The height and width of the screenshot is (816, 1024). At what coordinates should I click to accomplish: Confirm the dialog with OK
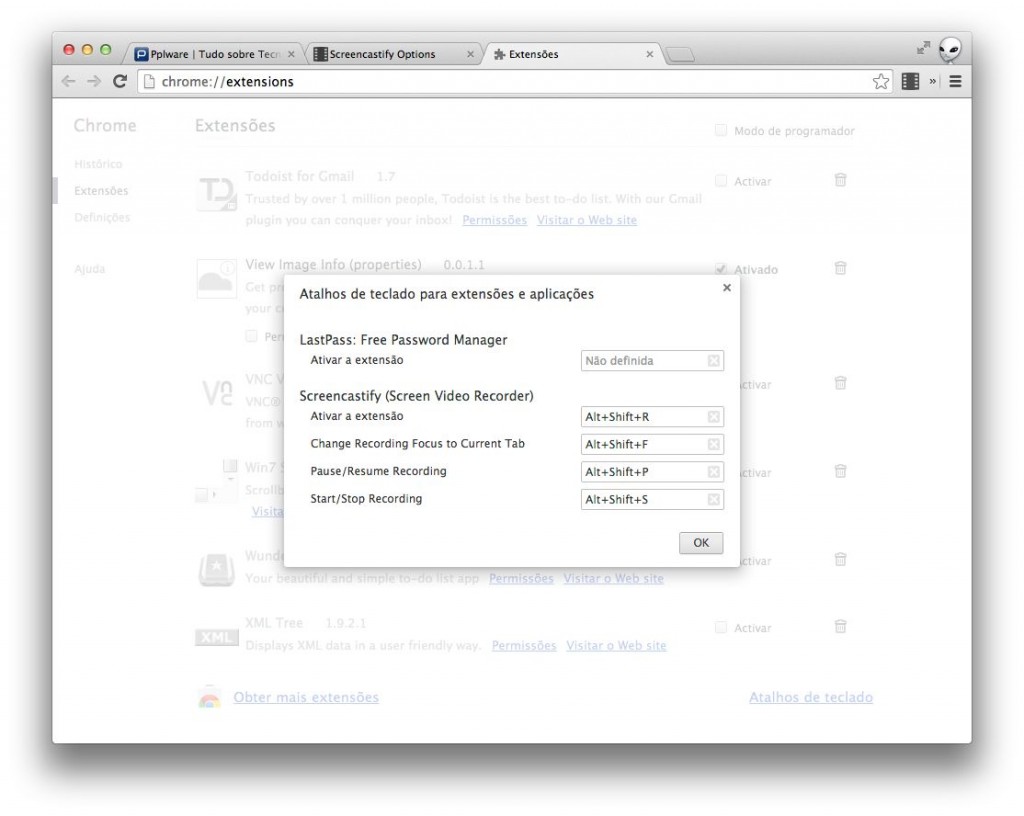[x=701, y=542]
